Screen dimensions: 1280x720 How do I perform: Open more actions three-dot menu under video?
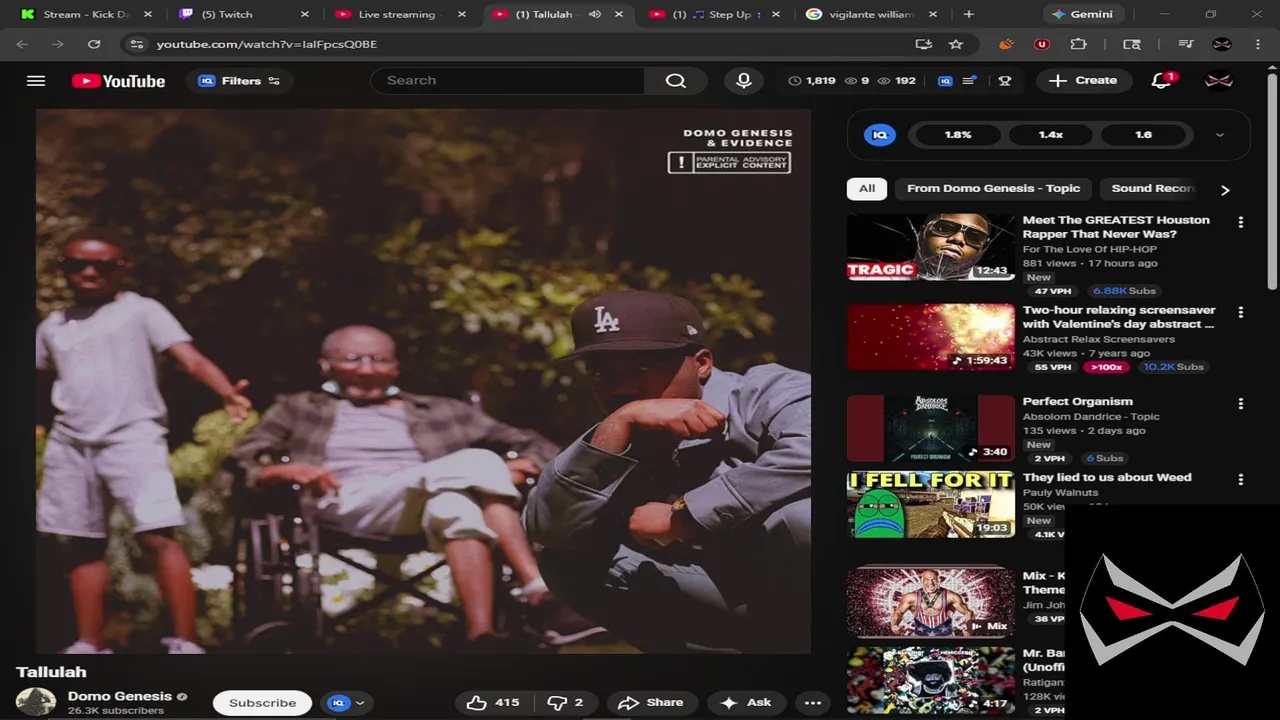click(x=813, y=703)
